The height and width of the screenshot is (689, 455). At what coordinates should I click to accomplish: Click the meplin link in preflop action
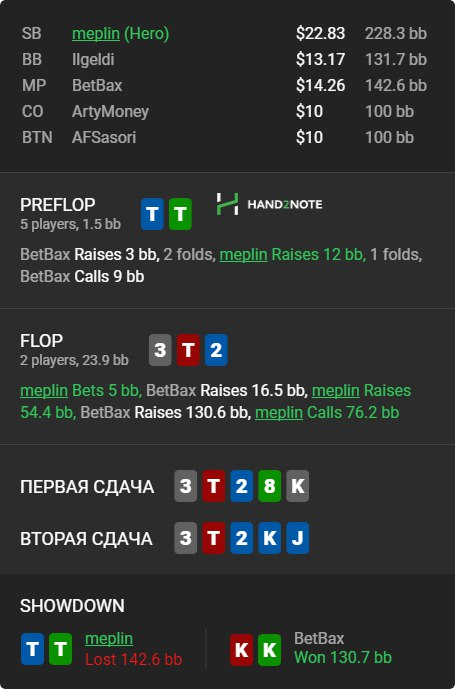coord(244,254)
